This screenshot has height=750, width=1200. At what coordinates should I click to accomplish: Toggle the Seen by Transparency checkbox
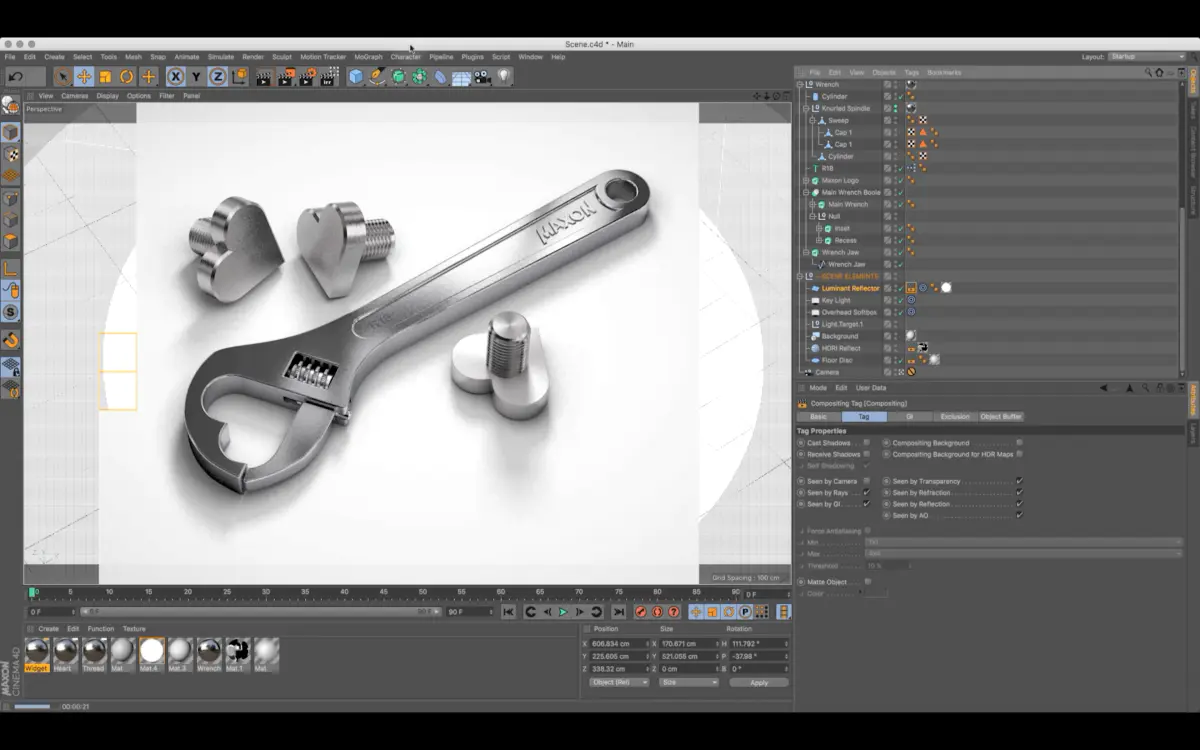click(x=1019, y=481)
